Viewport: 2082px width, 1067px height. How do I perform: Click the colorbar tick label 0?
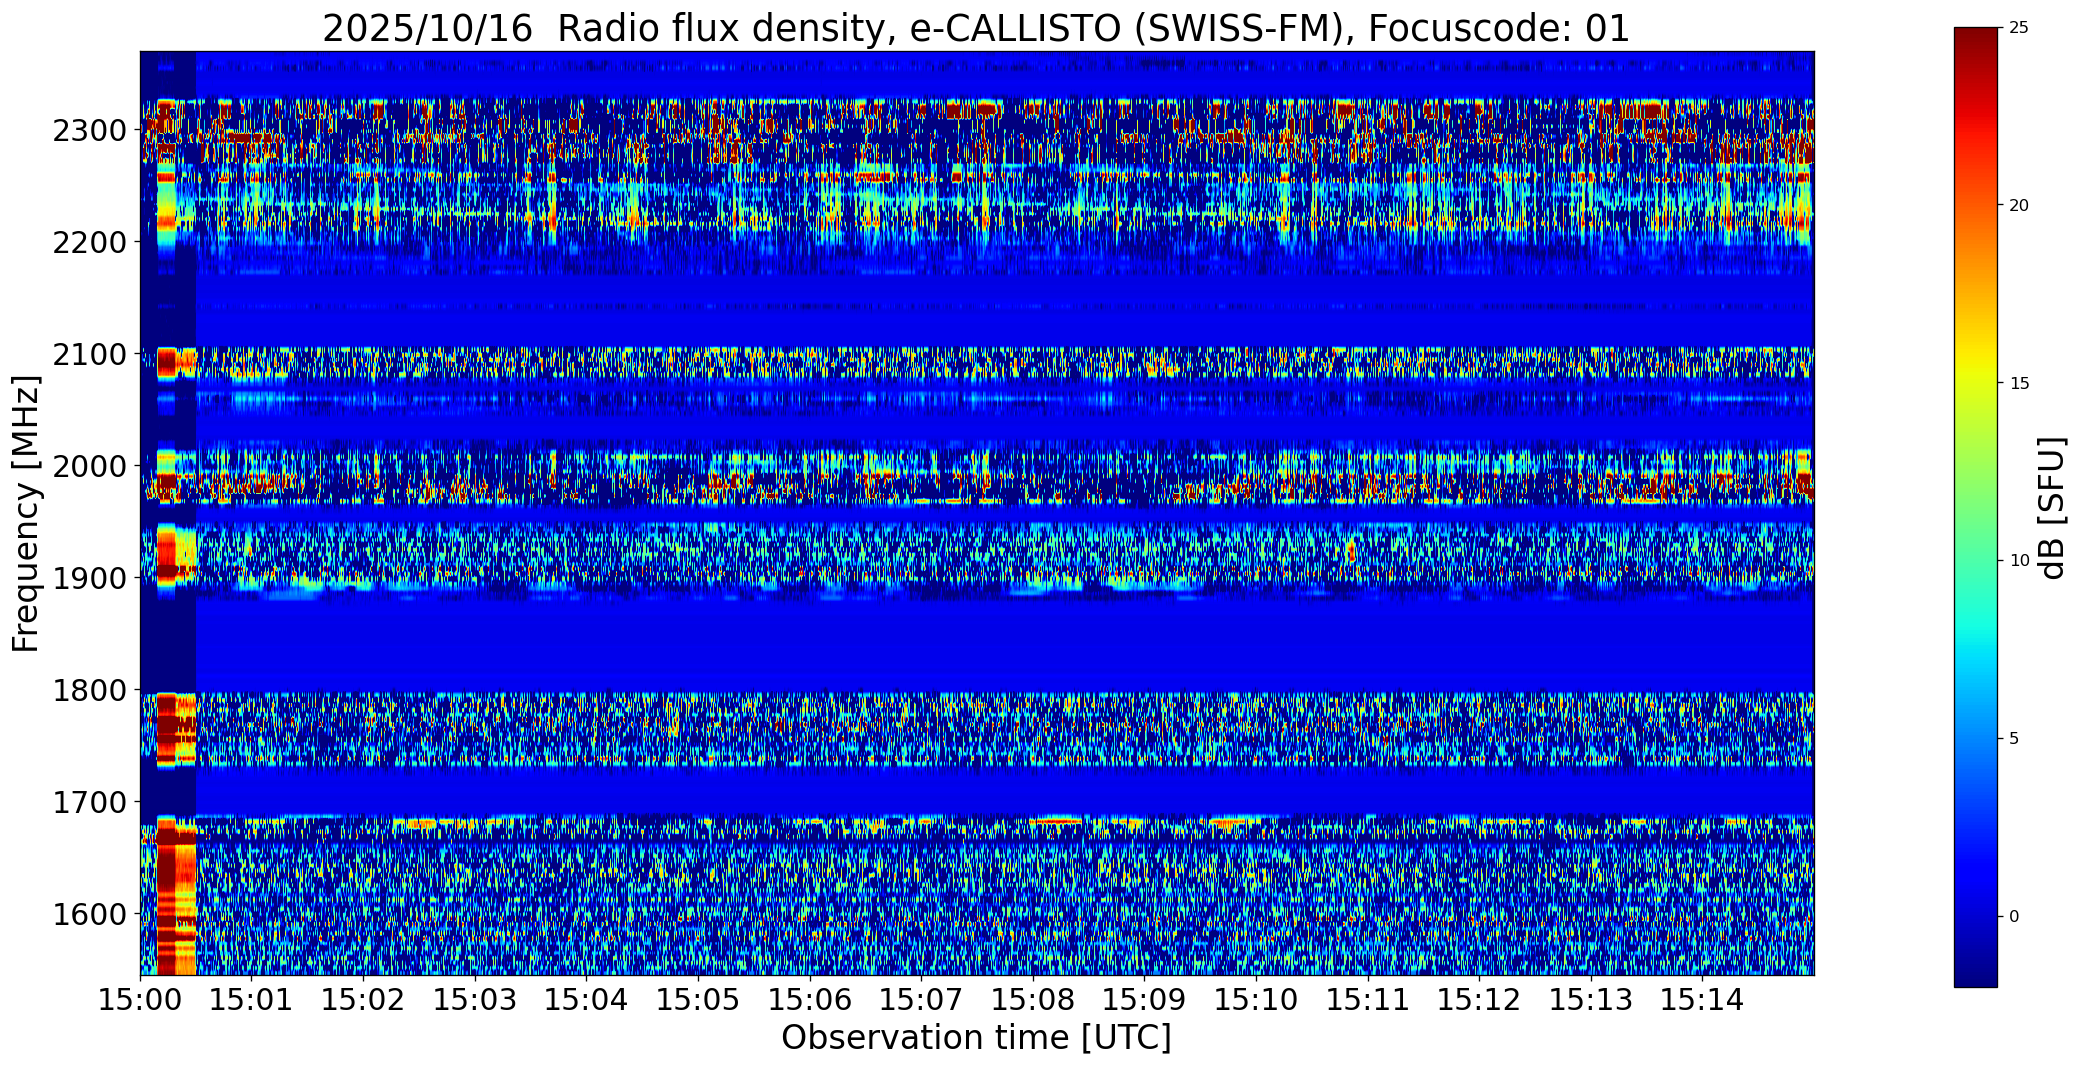[x=2013, y=916]
